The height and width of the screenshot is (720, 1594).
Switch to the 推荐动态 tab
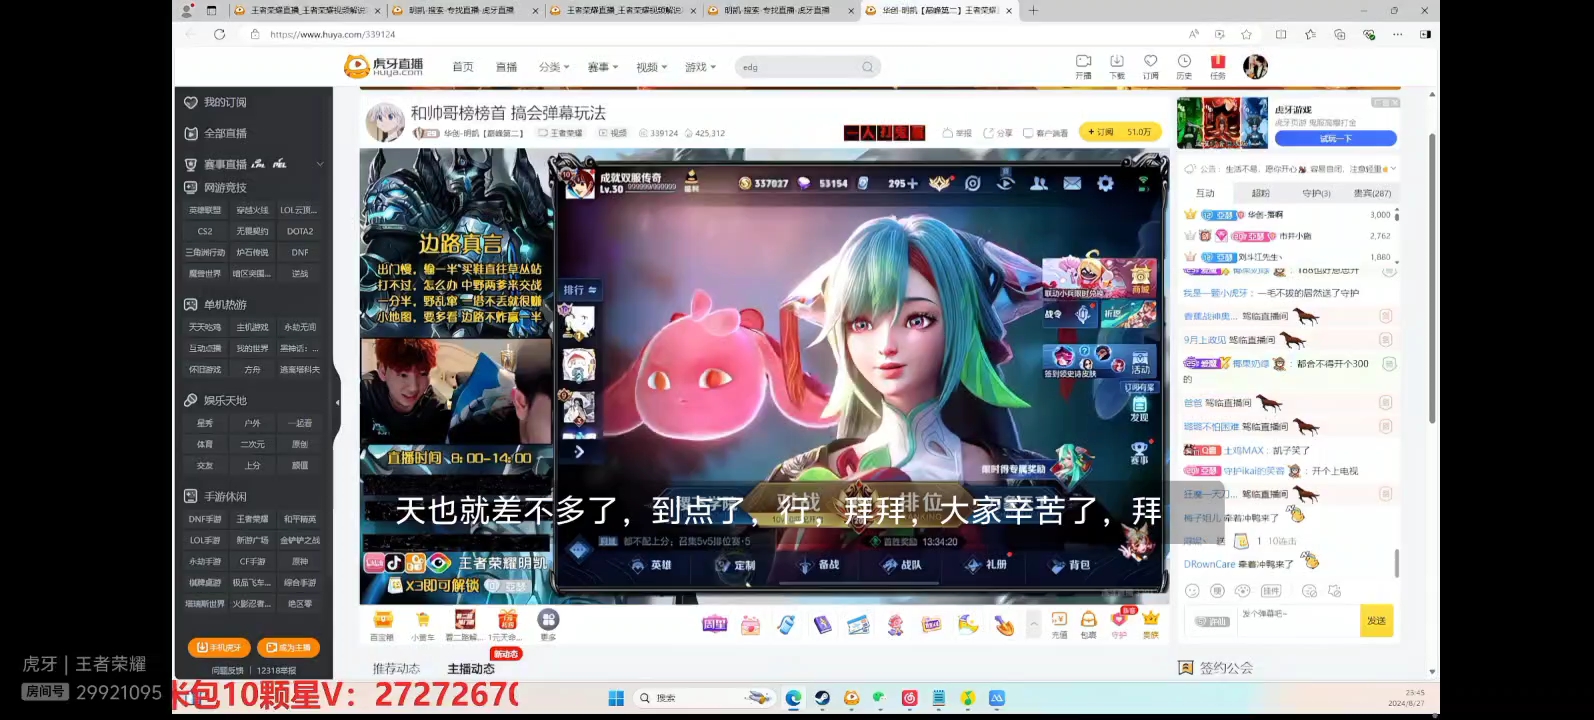coord(396,668)
